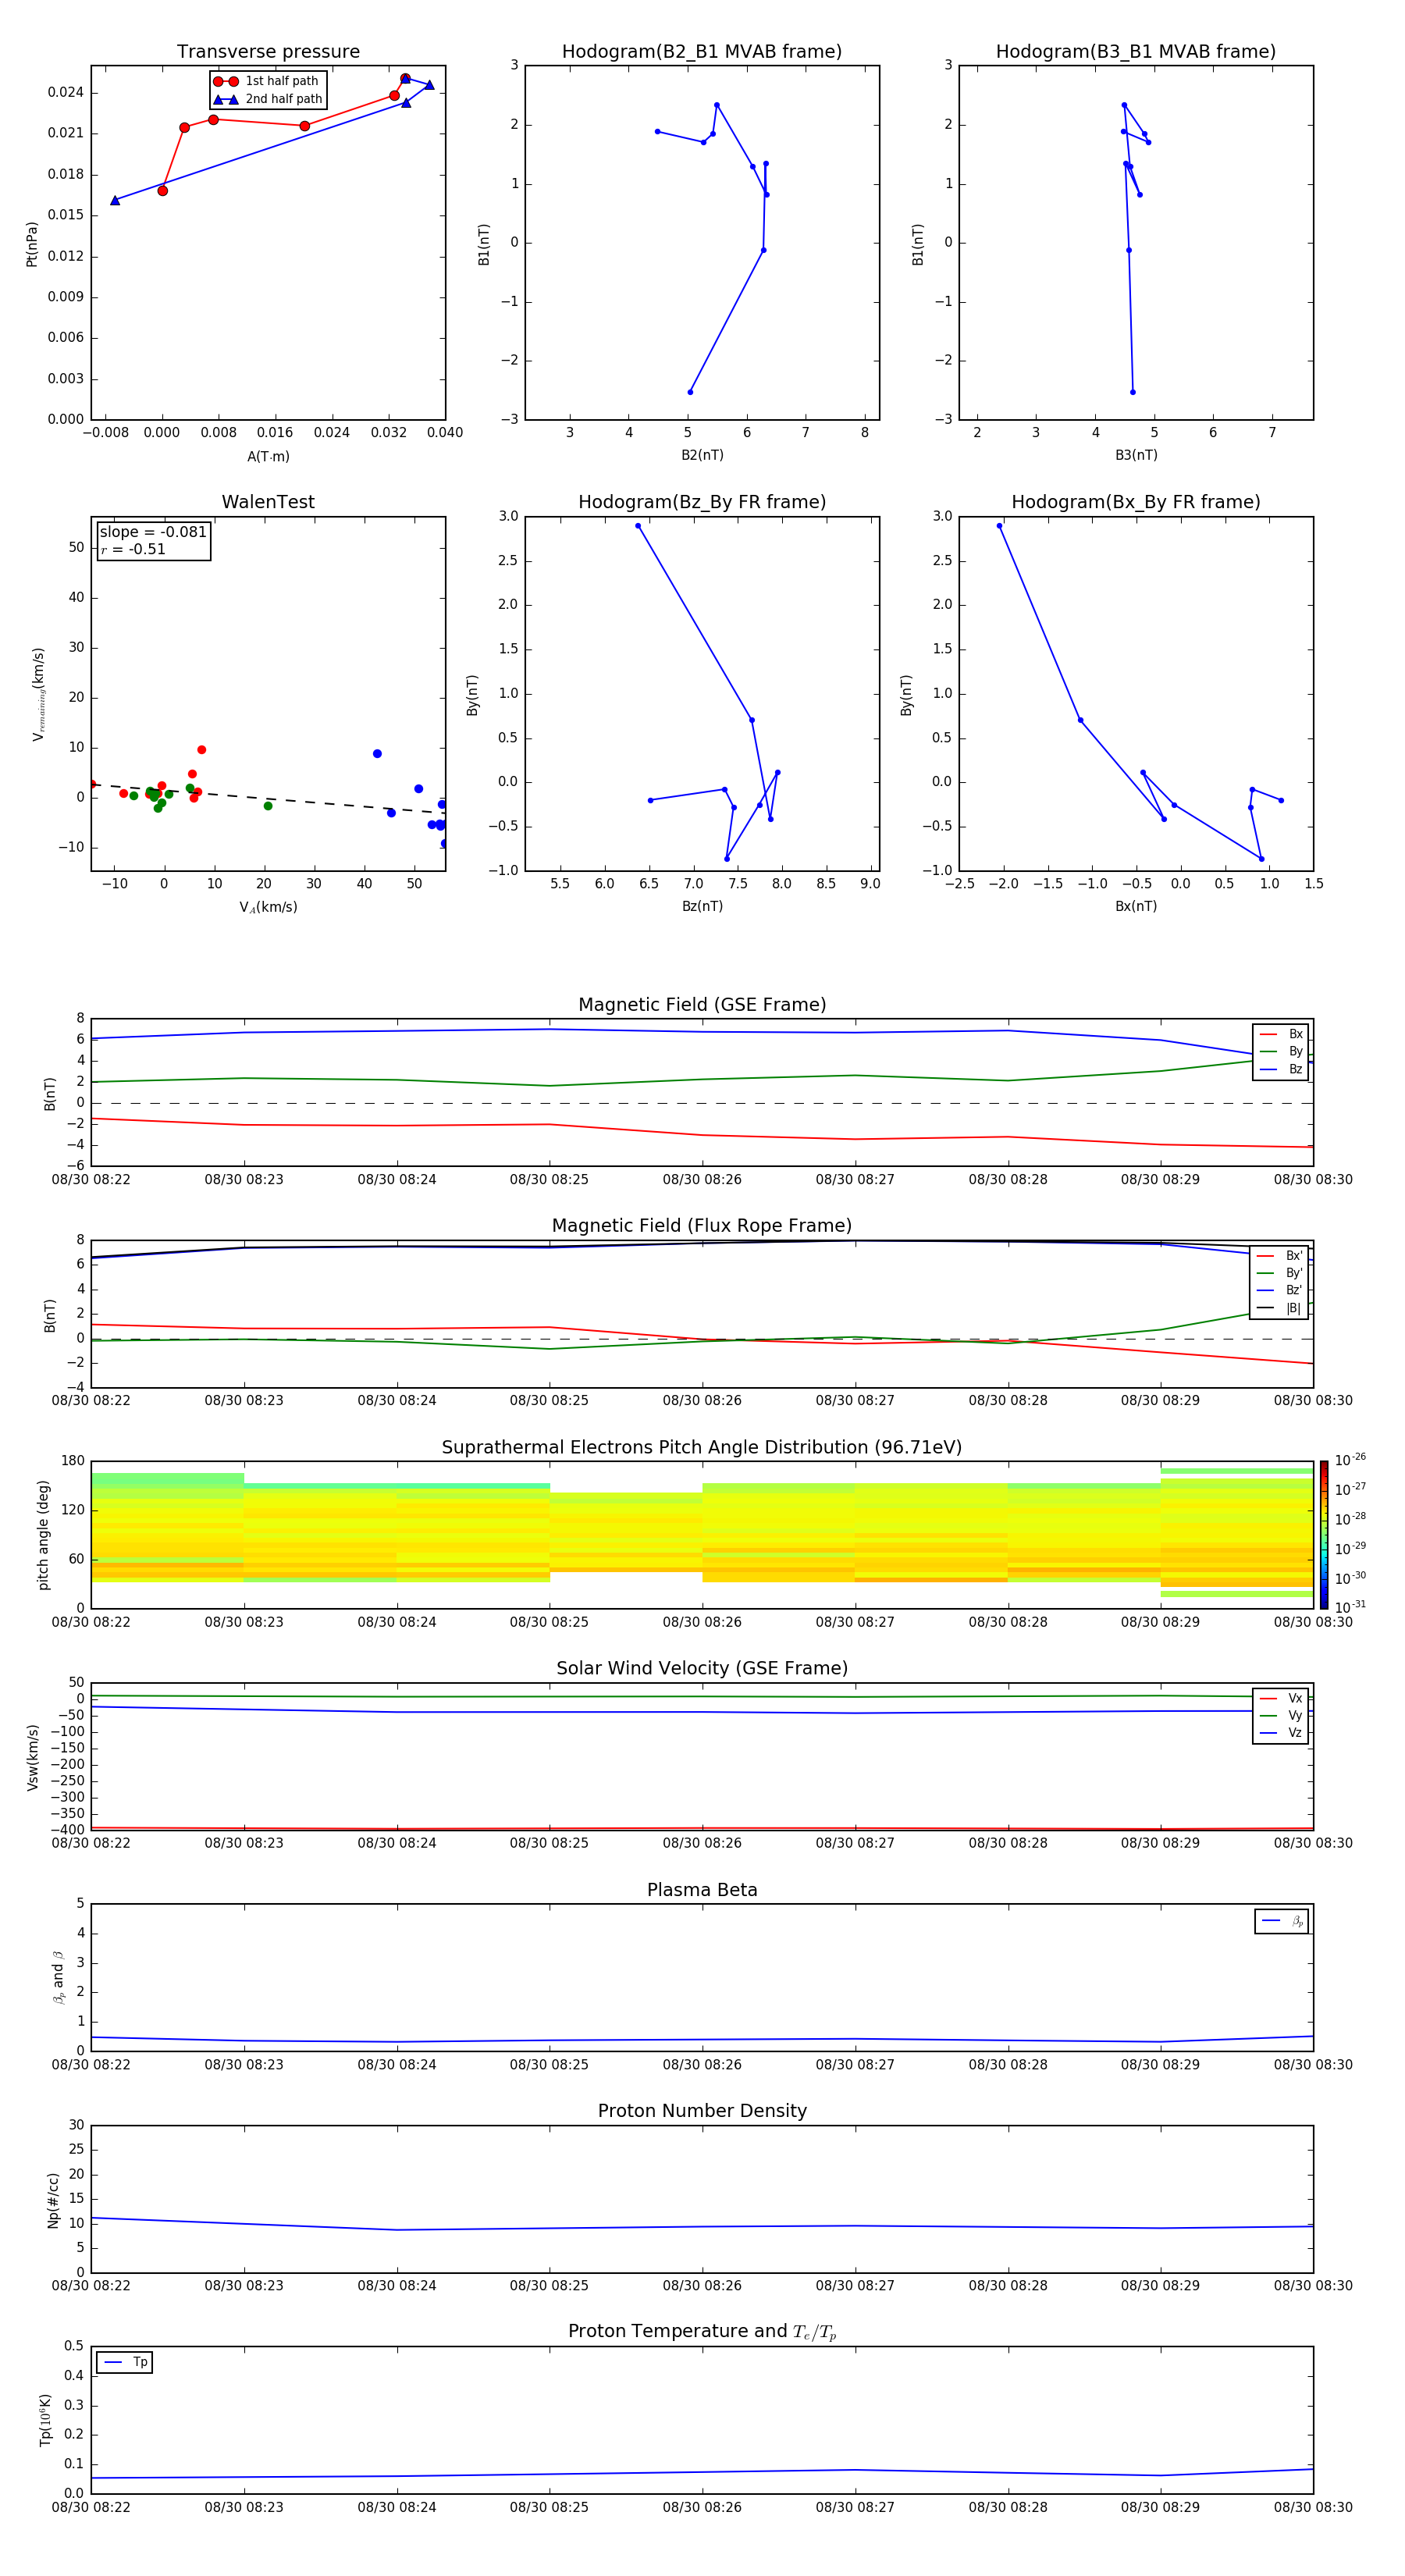The width and height of the screenshot is (1405, 2576).
Task: Select the |B| legend entry in Flux Rope panel
Action: point(1280,1308)
